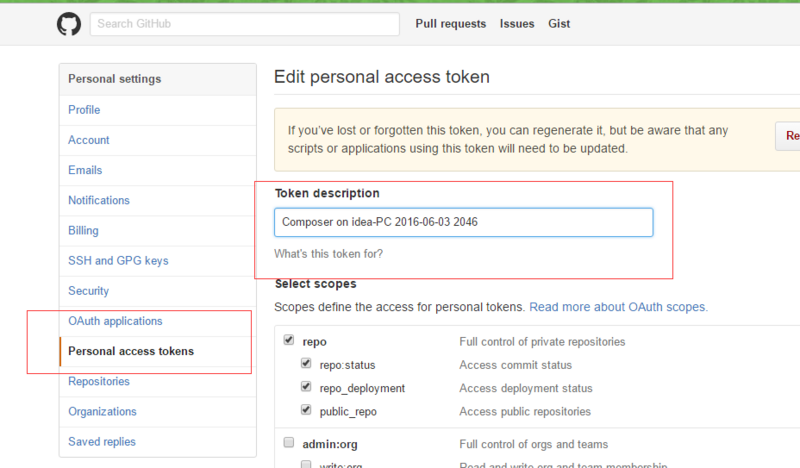Image resolution: width=800 pixels, height=468 pixels.
Task: Open Pull requests in top navigation
Action: (450, 24)
